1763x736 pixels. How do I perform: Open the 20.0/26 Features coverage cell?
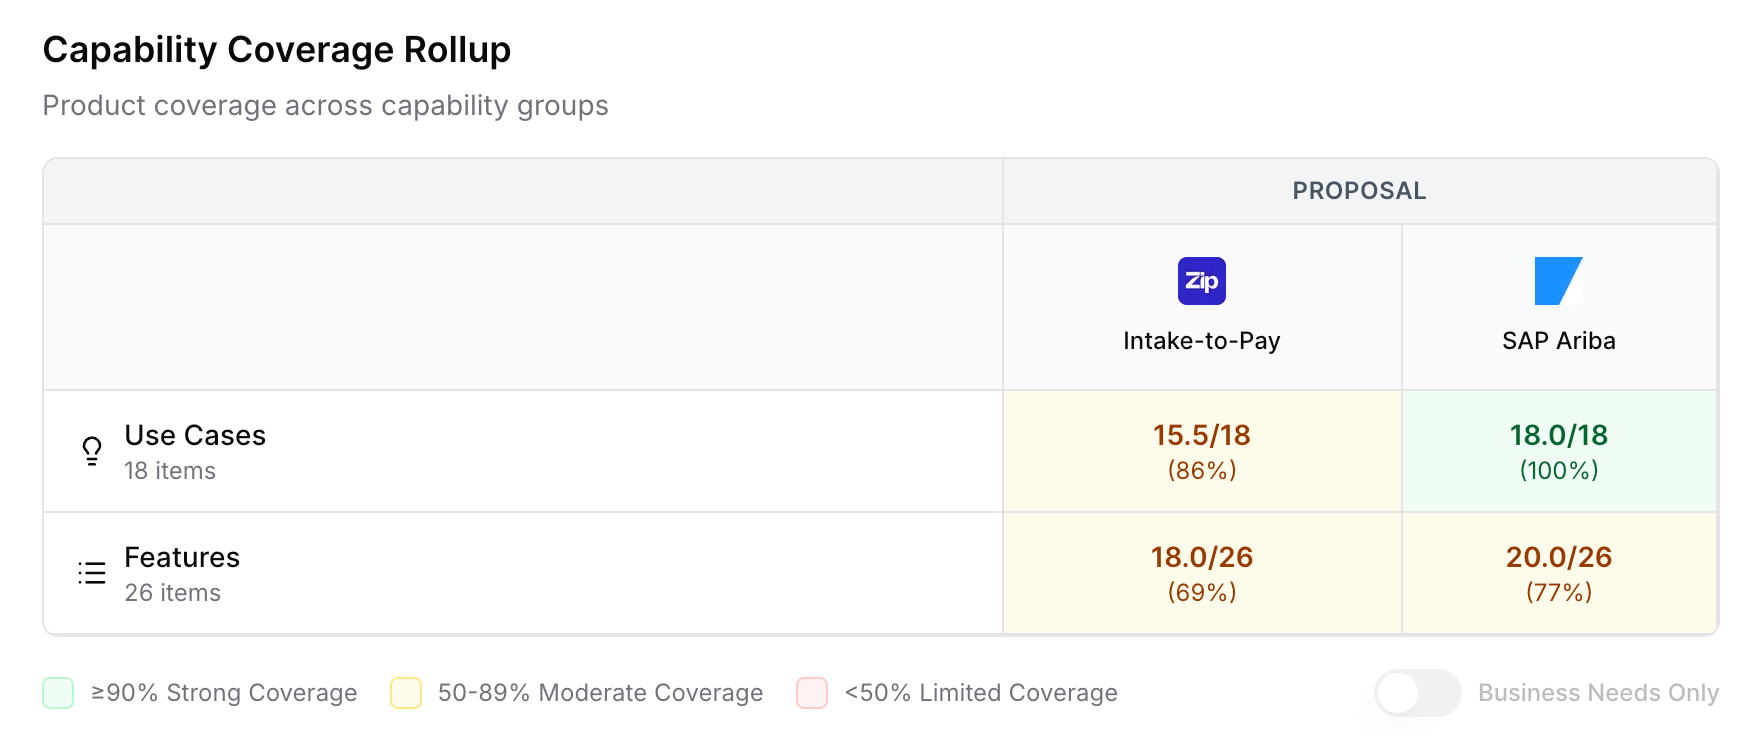pyautogui.click(x=1558, y=573)
